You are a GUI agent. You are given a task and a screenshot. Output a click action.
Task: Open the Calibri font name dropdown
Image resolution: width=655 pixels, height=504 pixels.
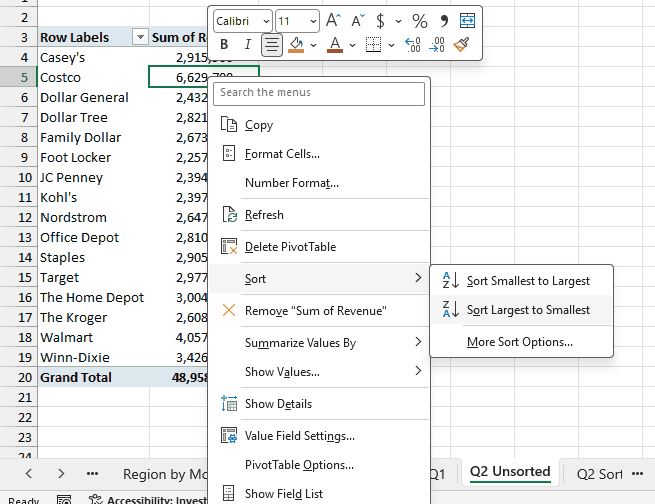point(266,21)
